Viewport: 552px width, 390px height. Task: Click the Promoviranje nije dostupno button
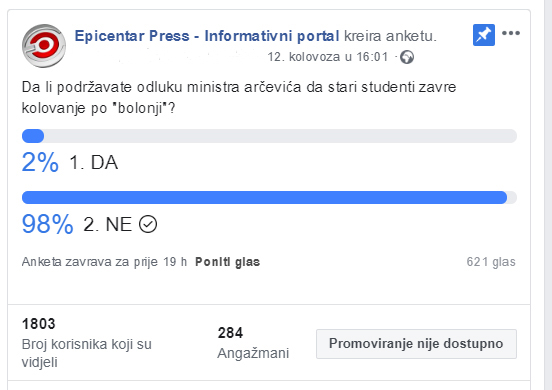pos(416,344)
